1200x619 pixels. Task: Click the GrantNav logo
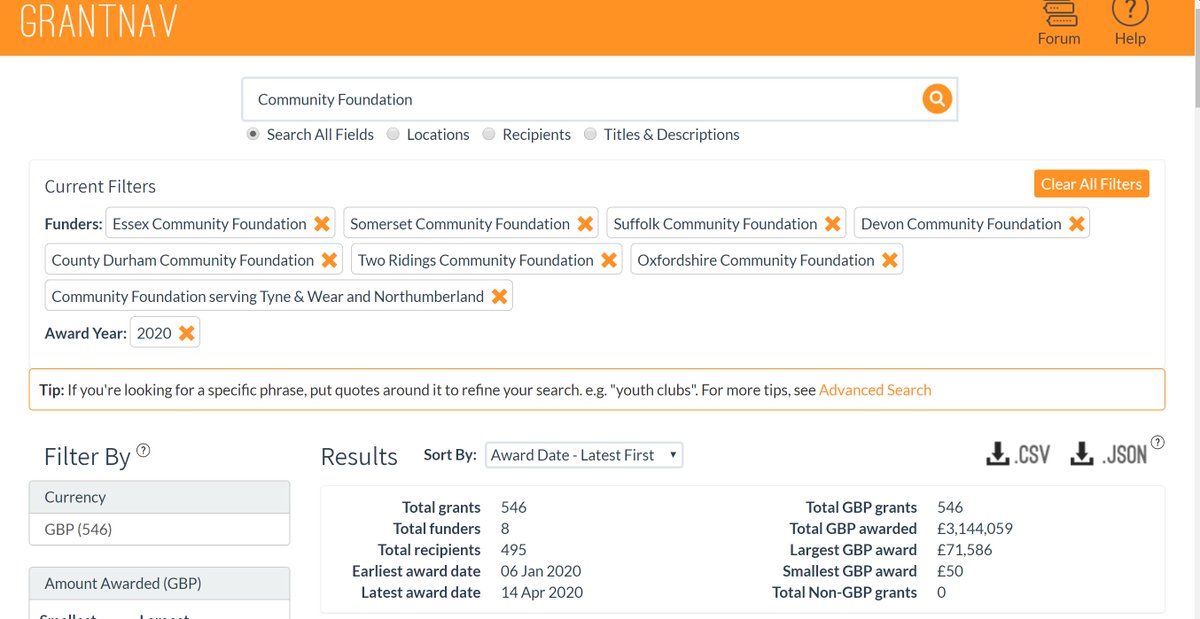pos(97,22)
